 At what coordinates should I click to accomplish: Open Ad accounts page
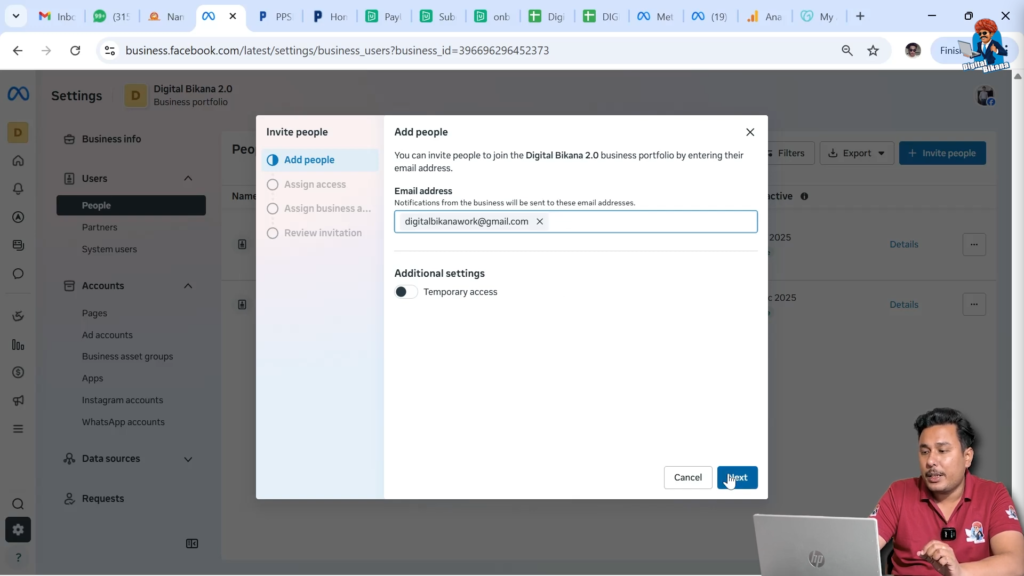pyautogui.click(x=107, y=334)
